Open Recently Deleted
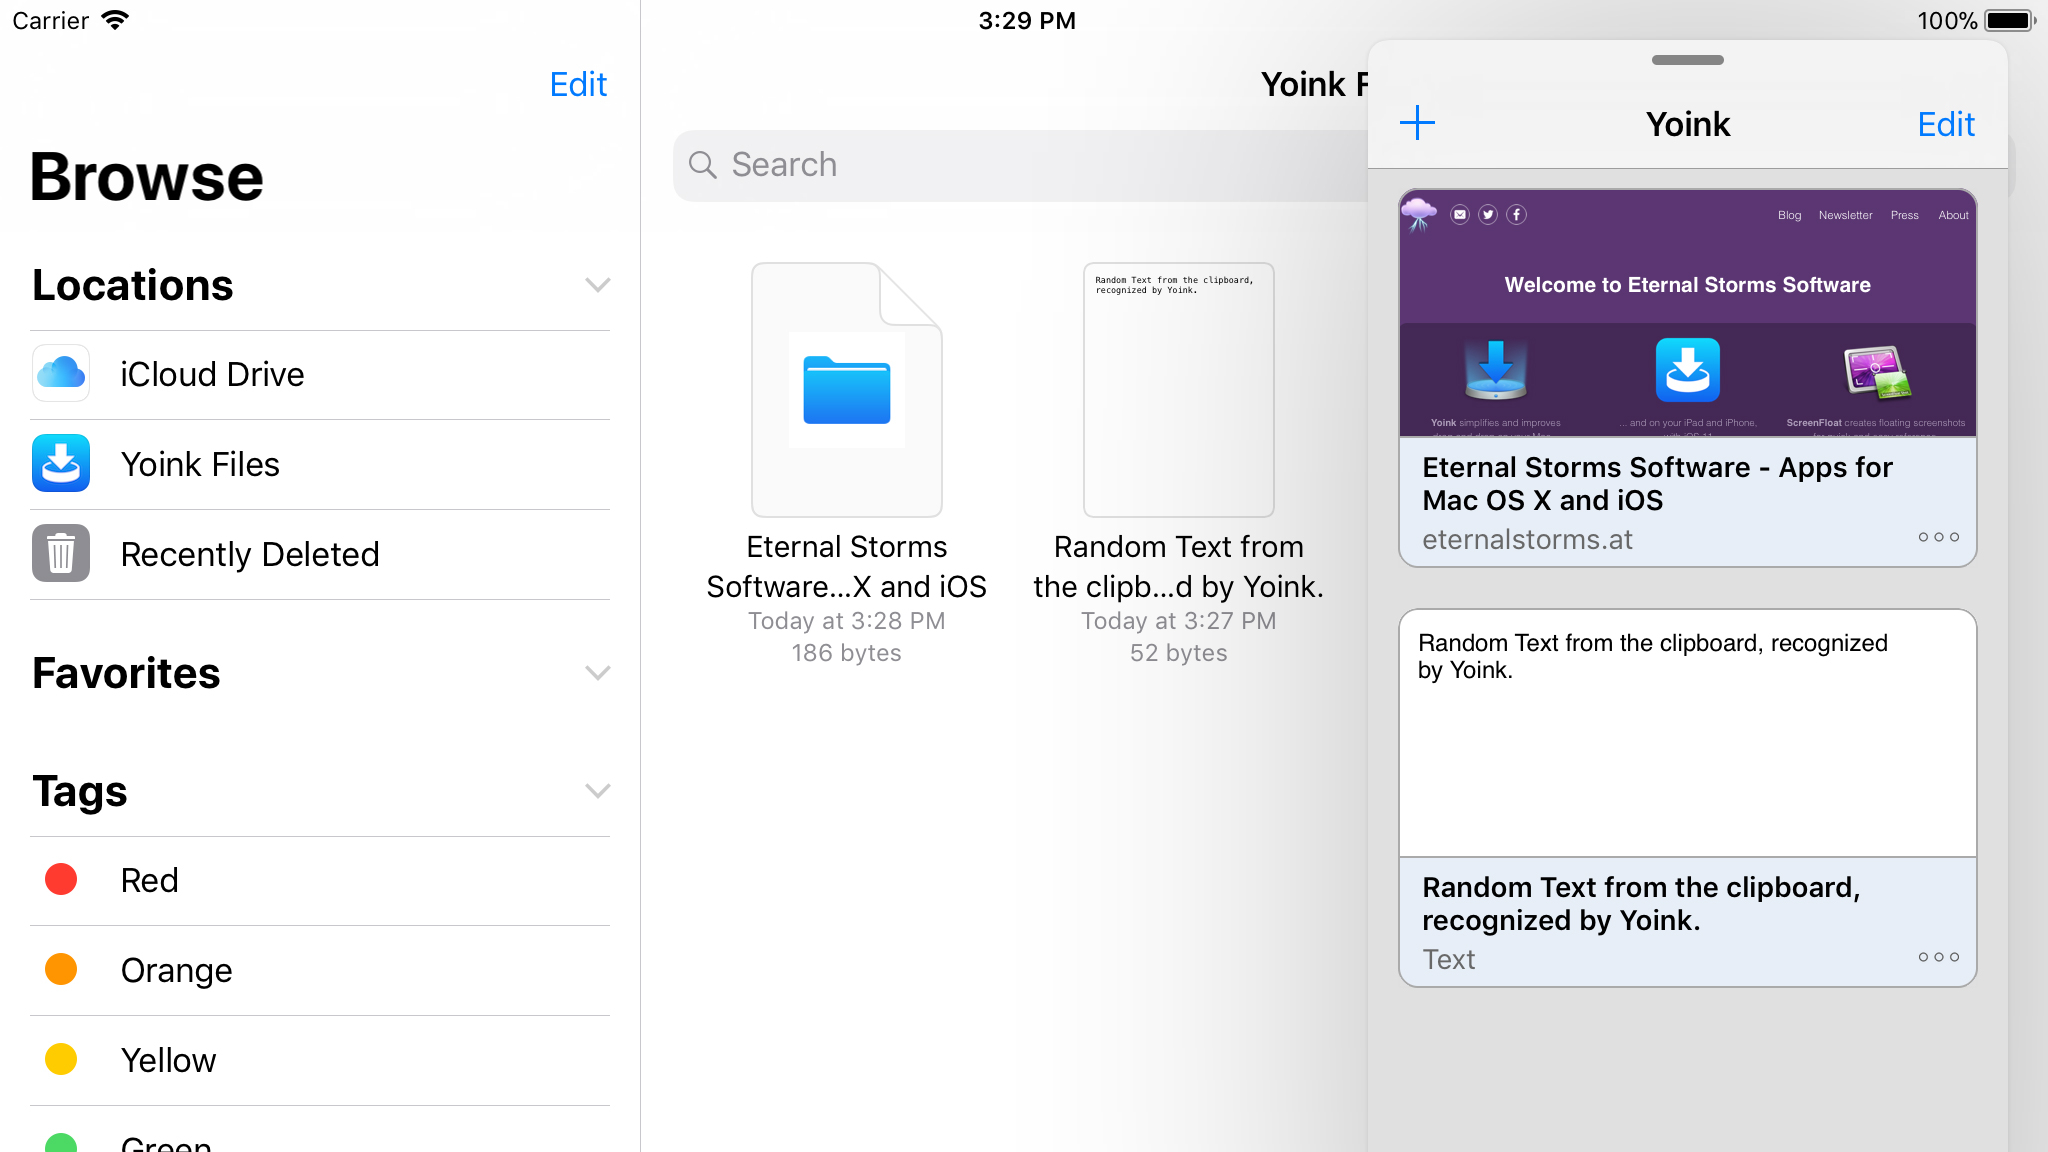Image resolution: width=2048 pixels, height=1152 pixels. pos(320,554)
